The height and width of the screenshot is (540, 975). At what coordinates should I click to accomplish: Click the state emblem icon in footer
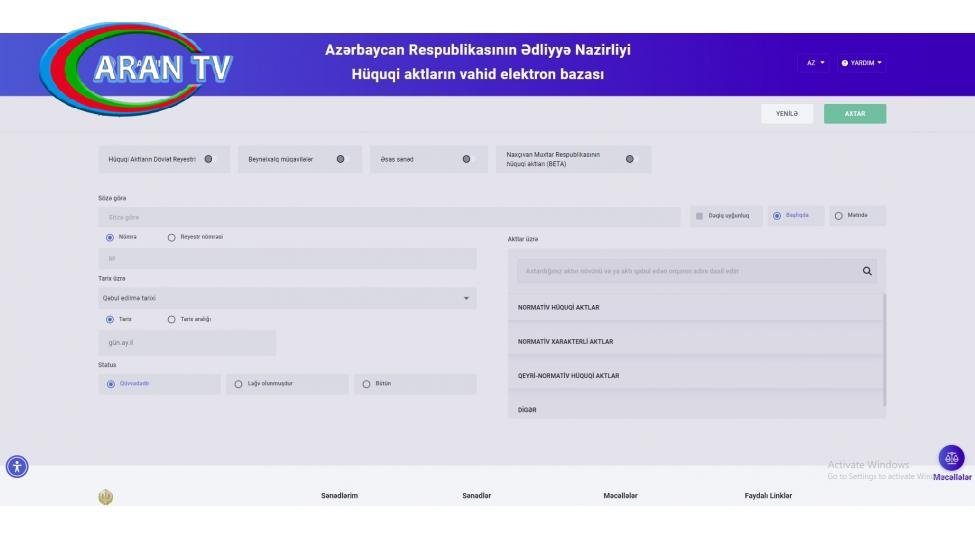pos(107,496)
